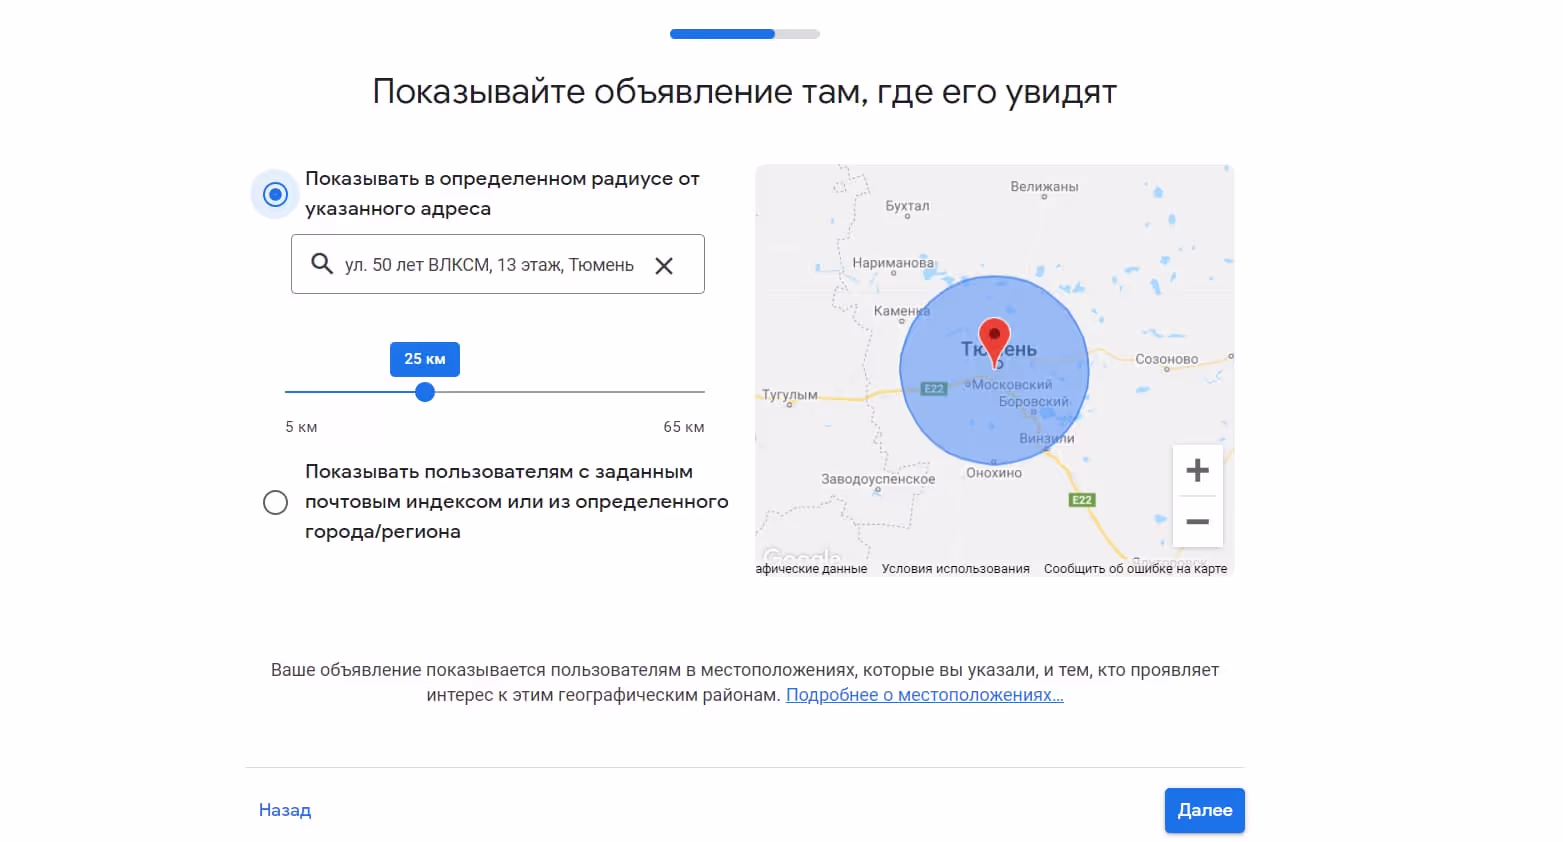Click the Велижаны place label on map

1044,186
